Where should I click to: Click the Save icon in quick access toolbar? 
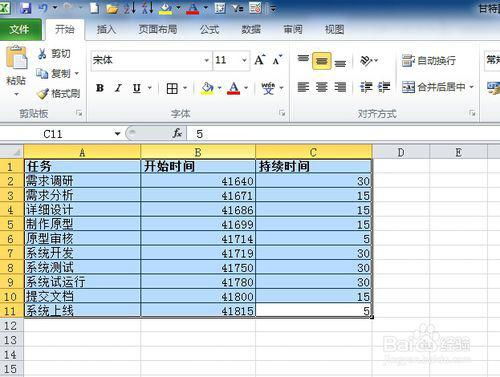tap(25, 8)
